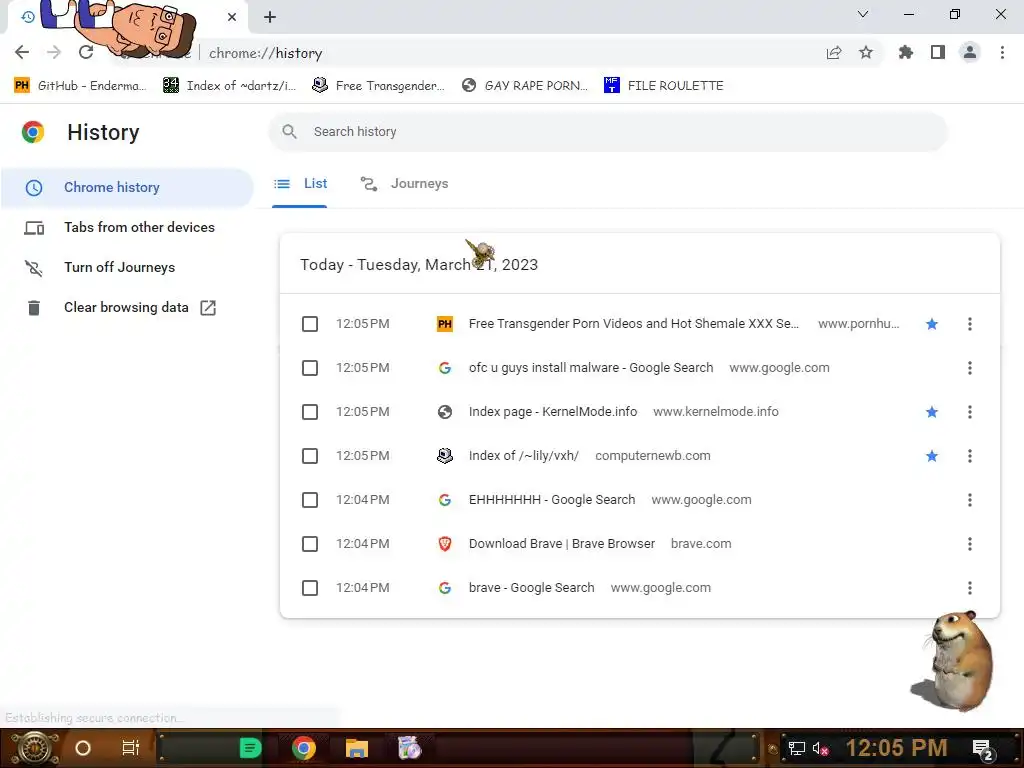1024x768 pixels.
Task: Check the Download Brave entry
Action: pyautogui.click(x=310, y=544)
